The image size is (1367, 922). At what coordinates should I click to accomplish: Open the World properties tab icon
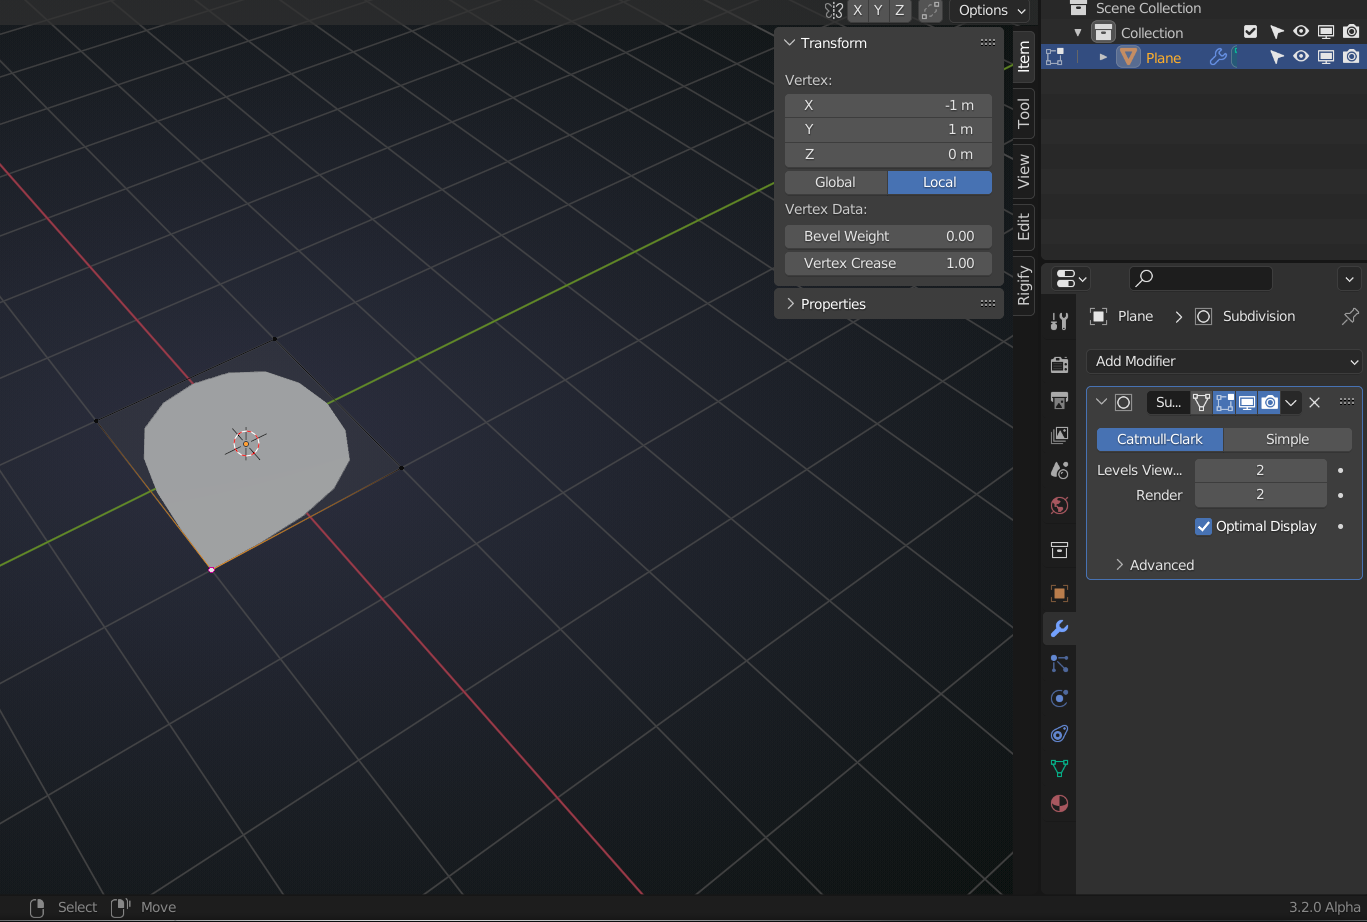(1059, 505)
